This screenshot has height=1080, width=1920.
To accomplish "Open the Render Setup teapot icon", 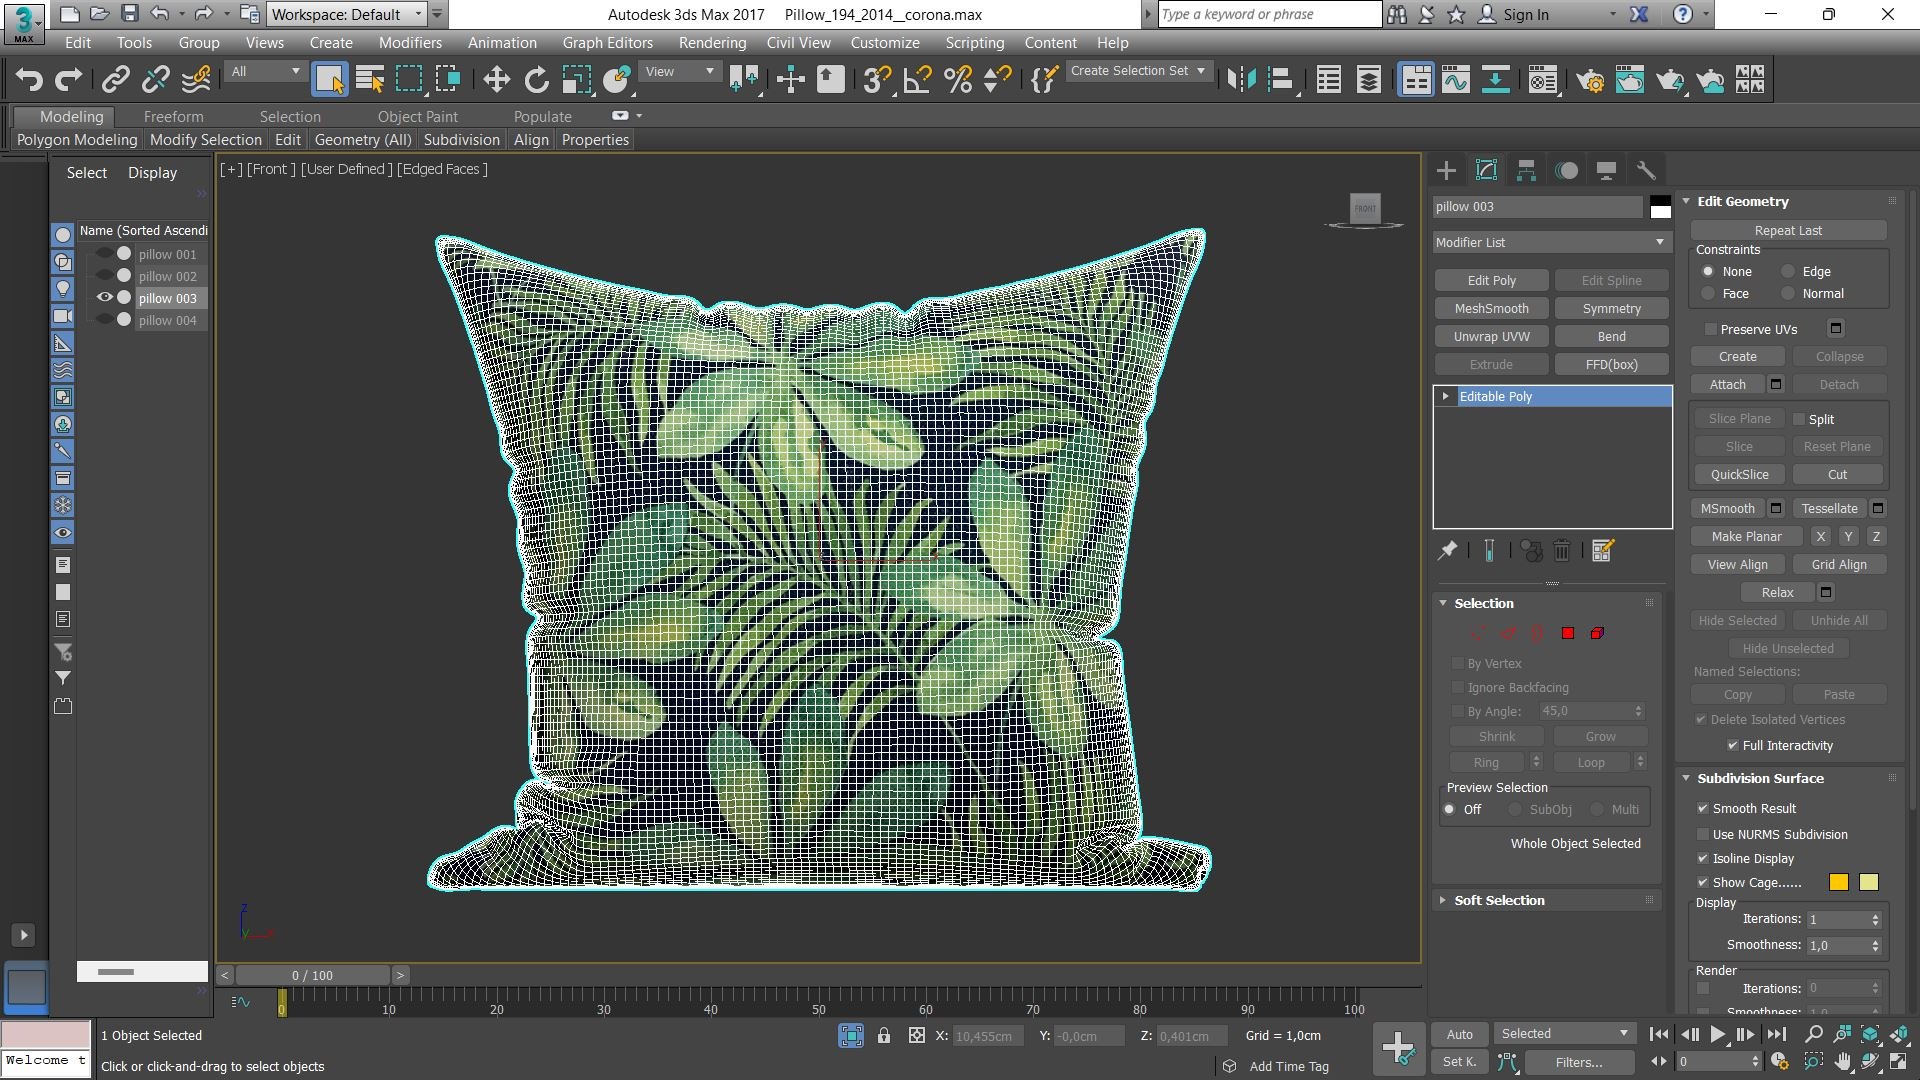I will (x=1590, y=79).
